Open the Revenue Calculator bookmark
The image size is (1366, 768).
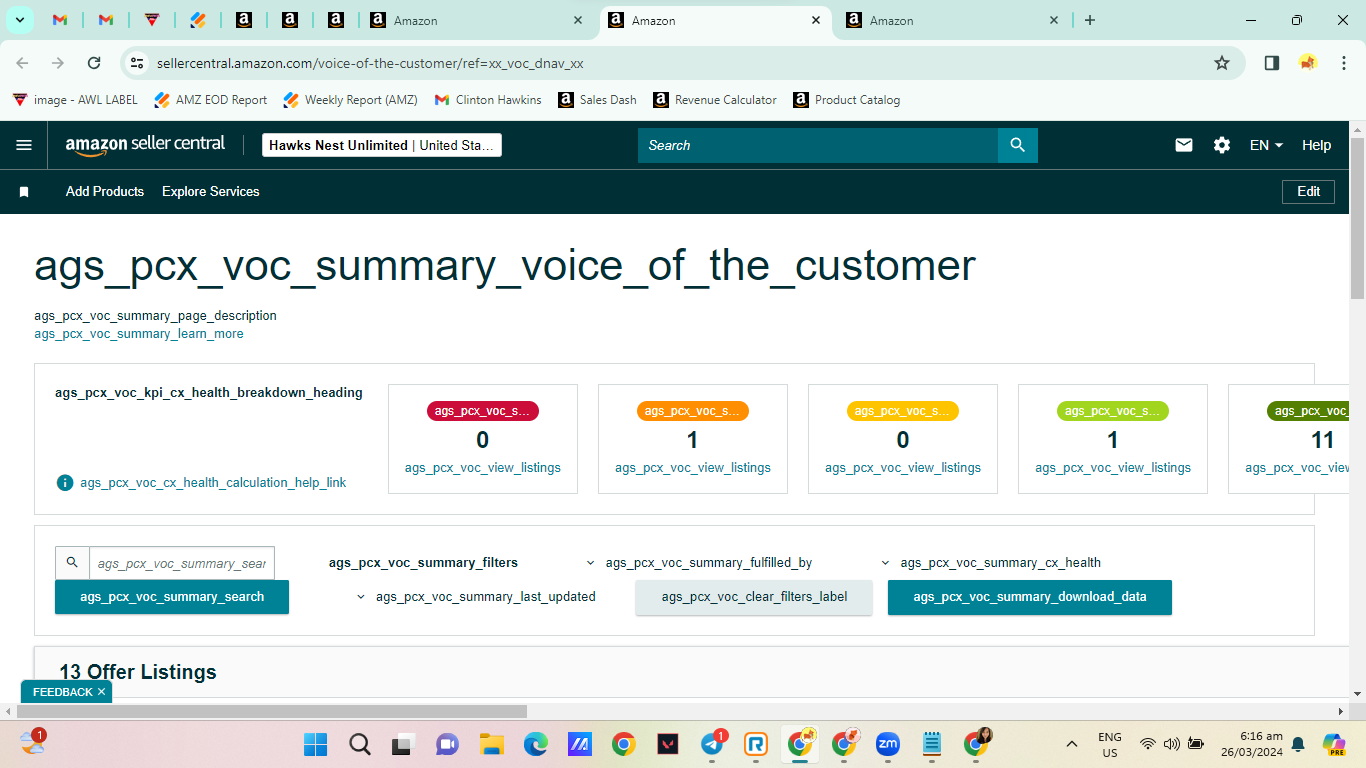point(715,100)
